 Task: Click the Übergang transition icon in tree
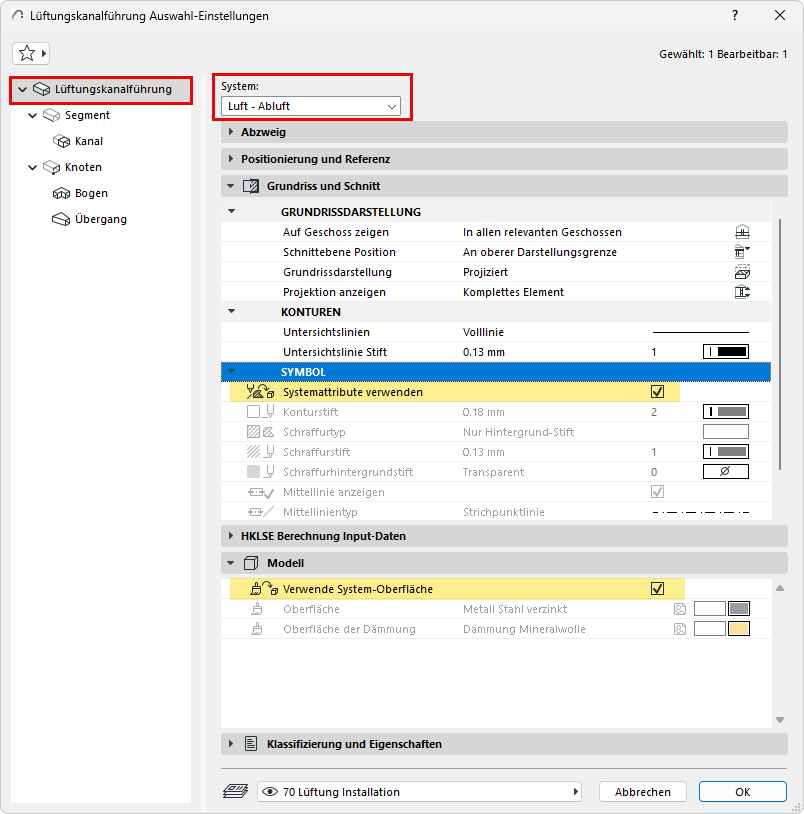tap(61, 219)
